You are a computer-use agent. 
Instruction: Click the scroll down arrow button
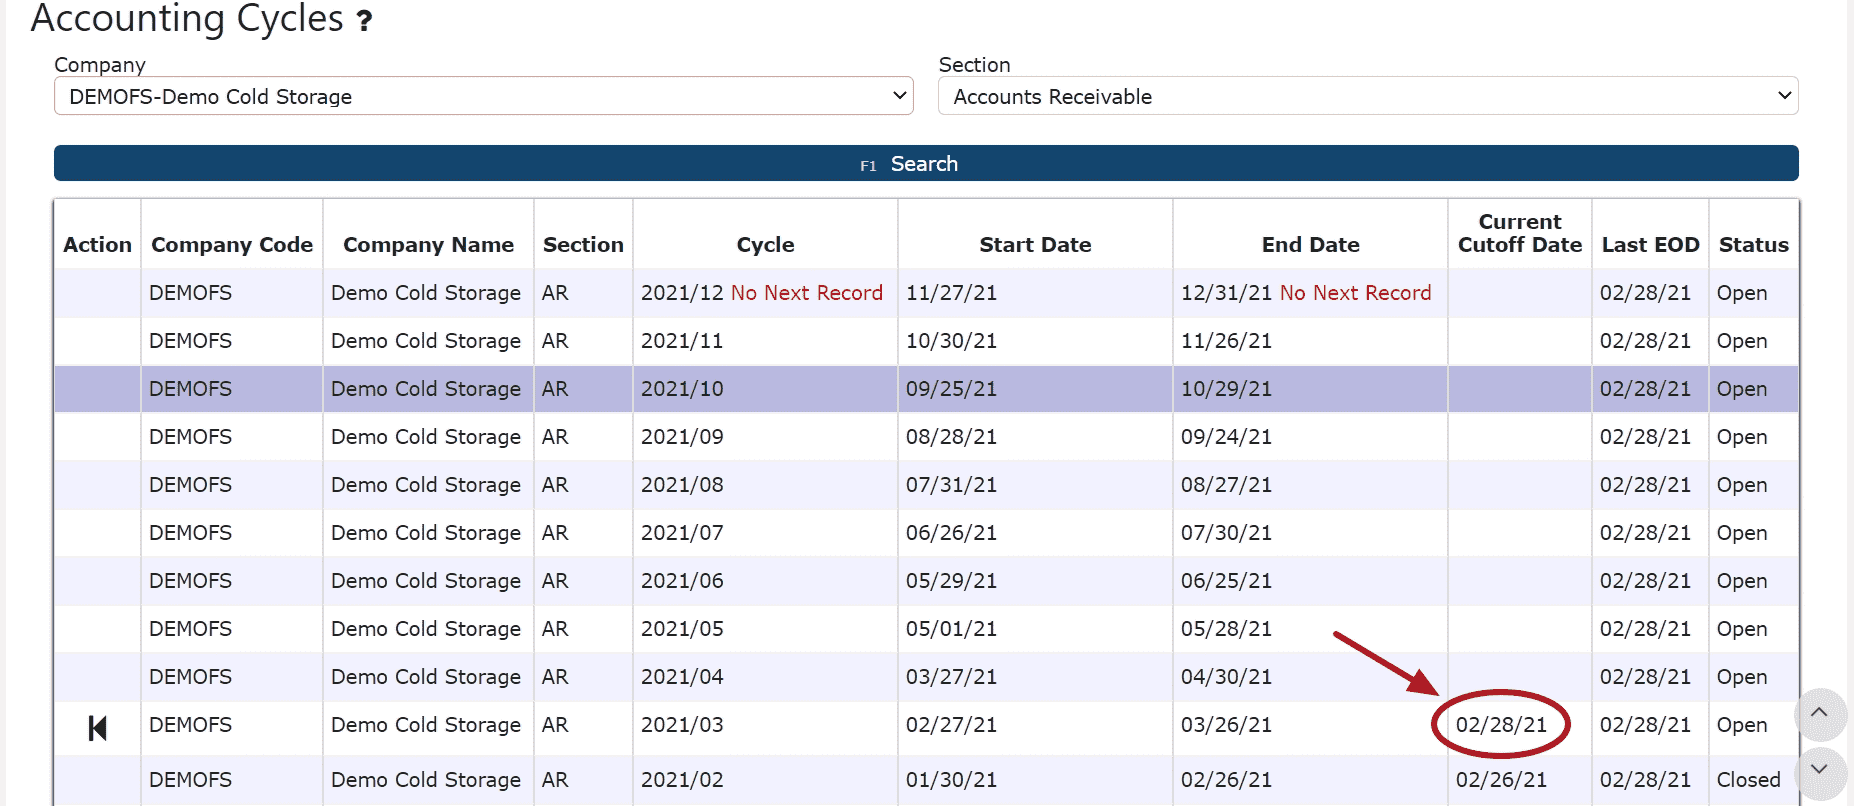[1819, 772]
